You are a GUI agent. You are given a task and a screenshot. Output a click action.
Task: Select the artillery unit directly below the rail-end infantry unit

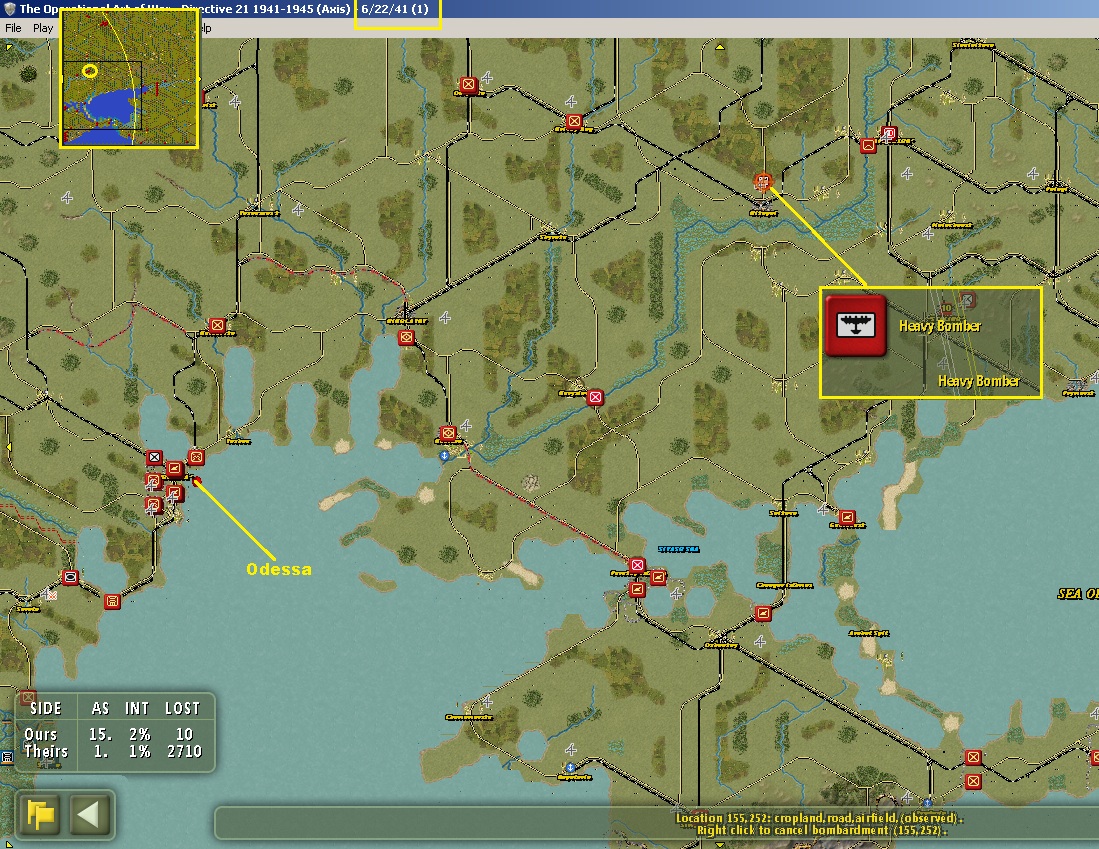pyautogui.click(x=637, y=589)
